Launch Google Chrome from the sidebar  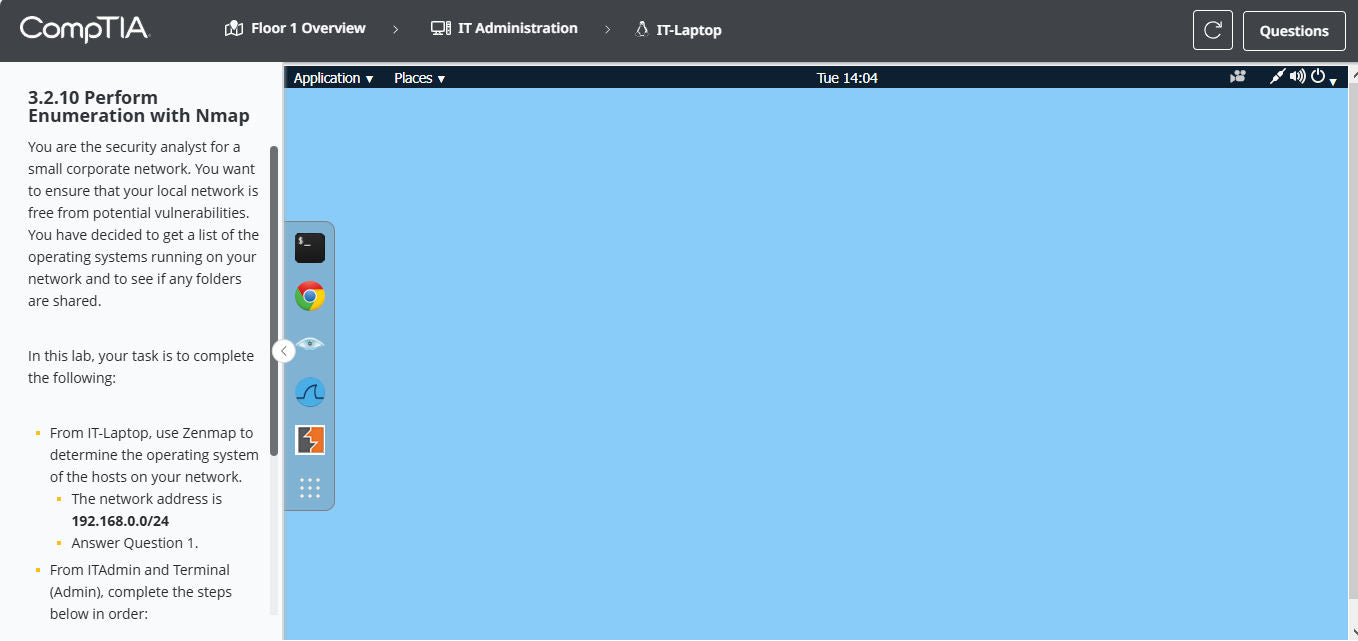(x=309, y=295)
